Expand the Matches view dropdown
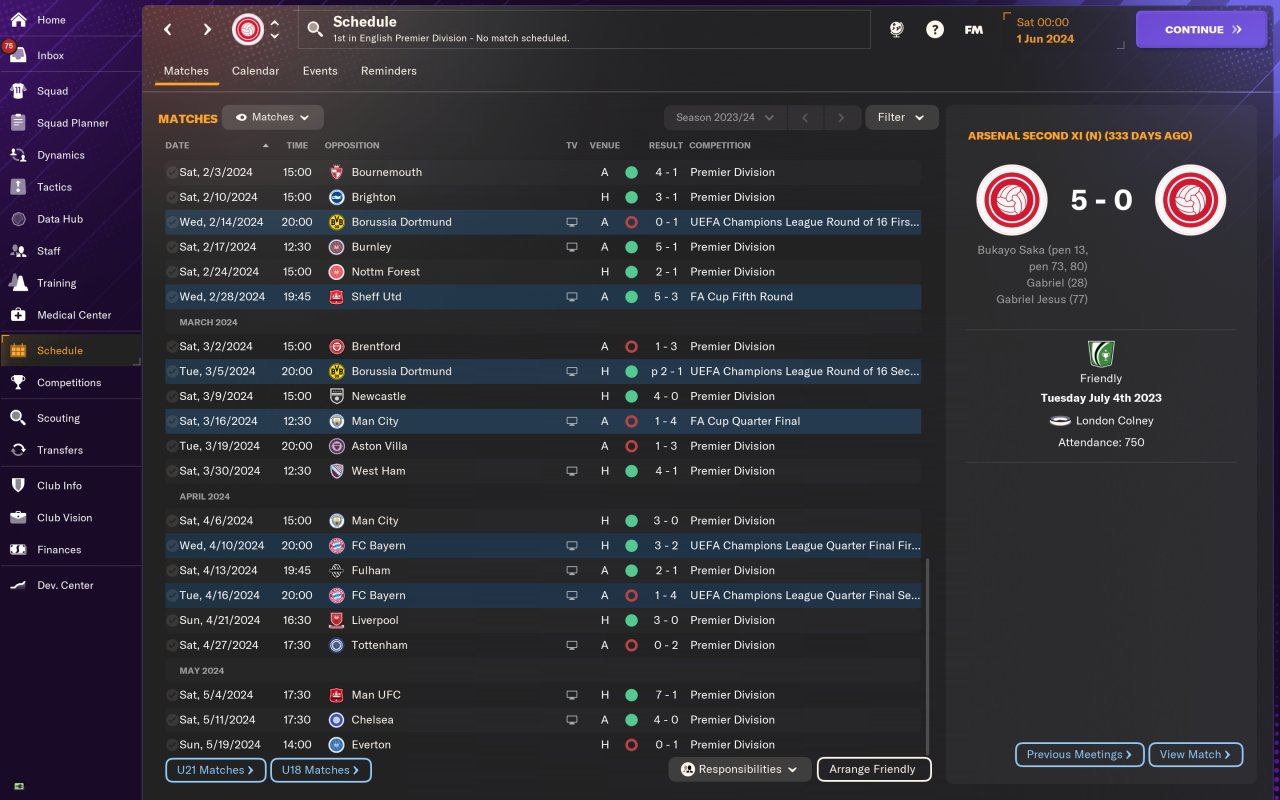This screenshot has height=800, width=1280. click(x=273, y=117)
